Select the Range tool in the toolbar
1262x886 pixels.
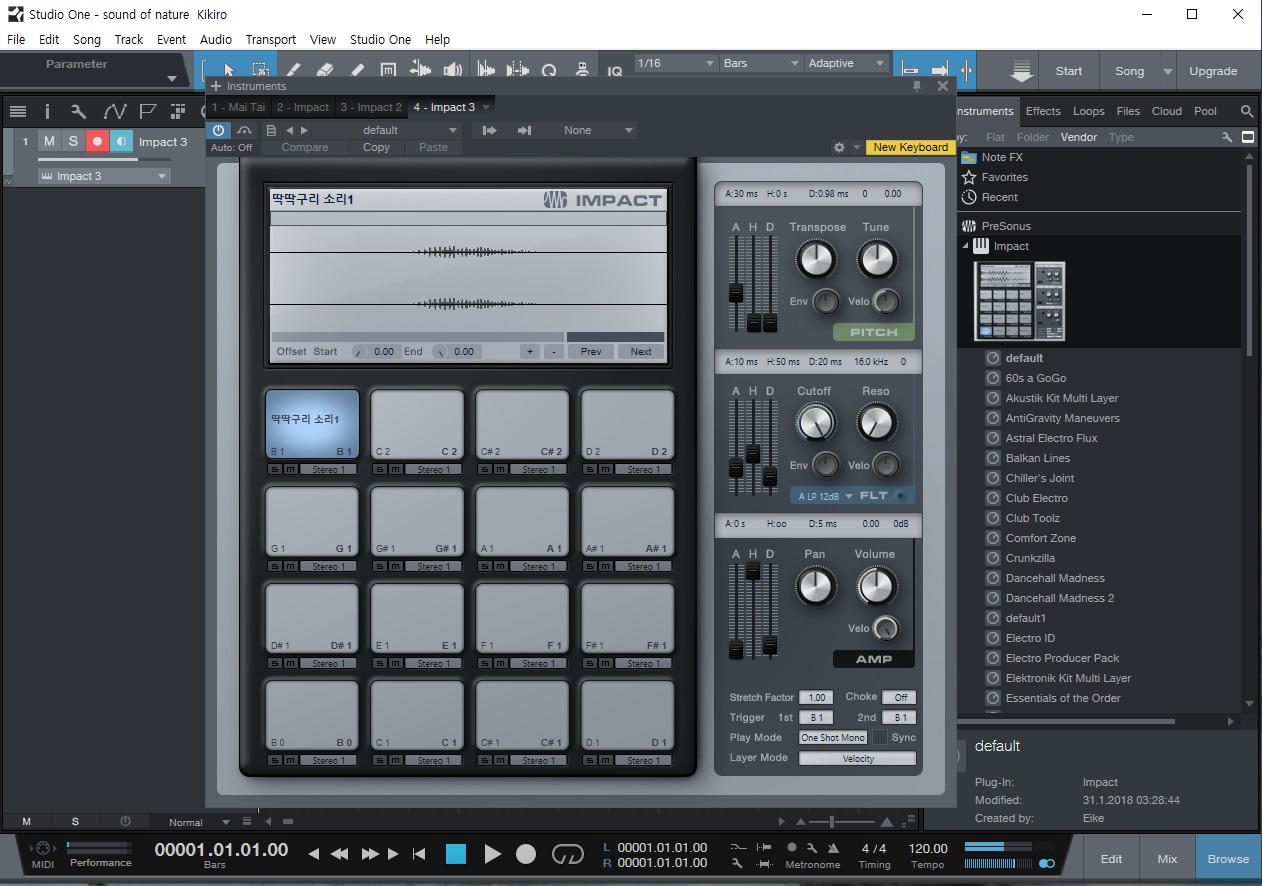[x=260, y=71]
